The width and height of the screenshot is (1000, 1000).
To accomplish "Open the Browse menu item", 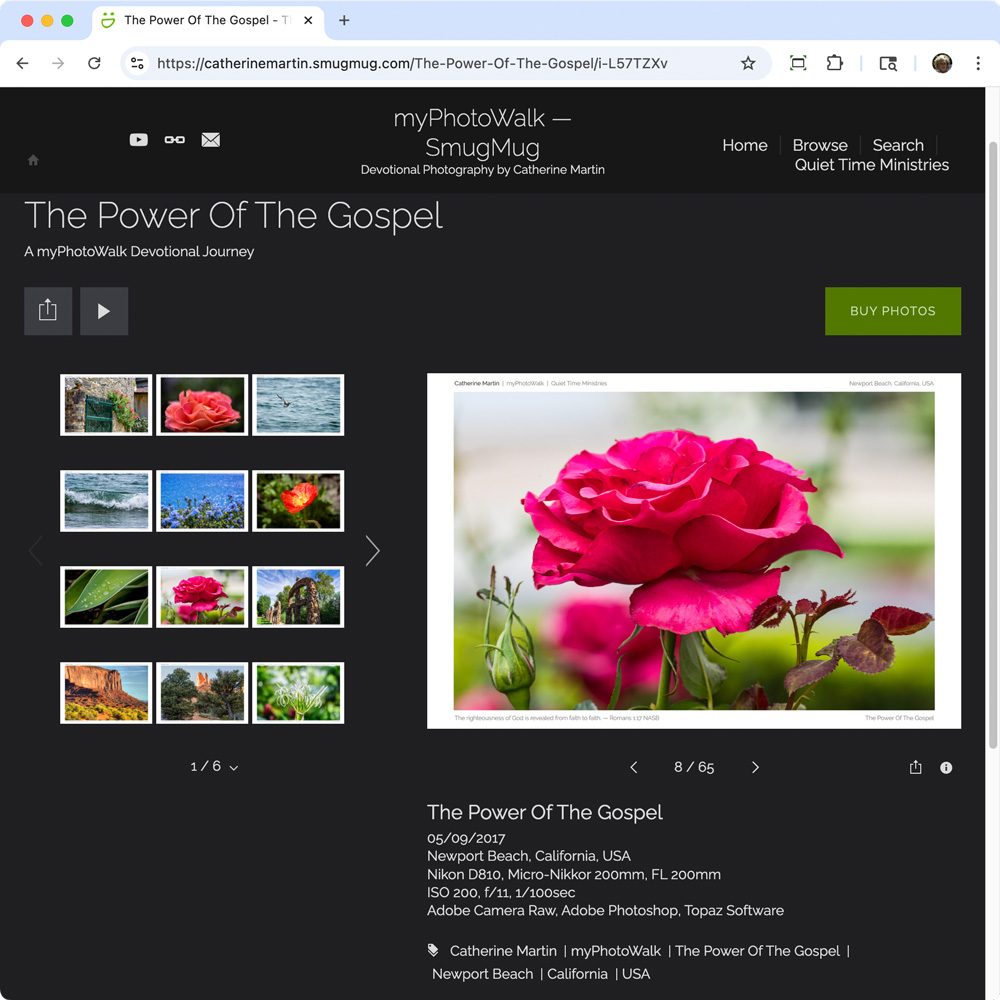I will (820, 145).
